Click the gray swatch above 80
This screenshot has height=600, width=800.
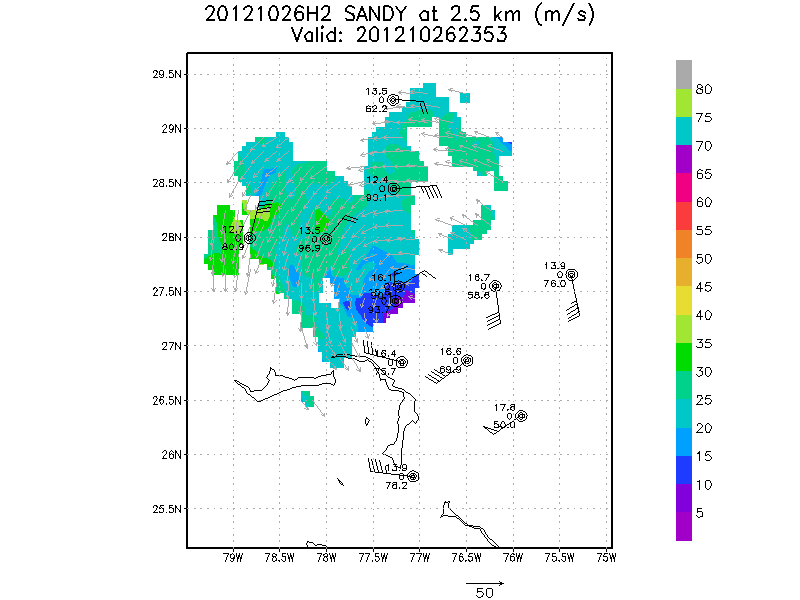[x=684, y=74]
